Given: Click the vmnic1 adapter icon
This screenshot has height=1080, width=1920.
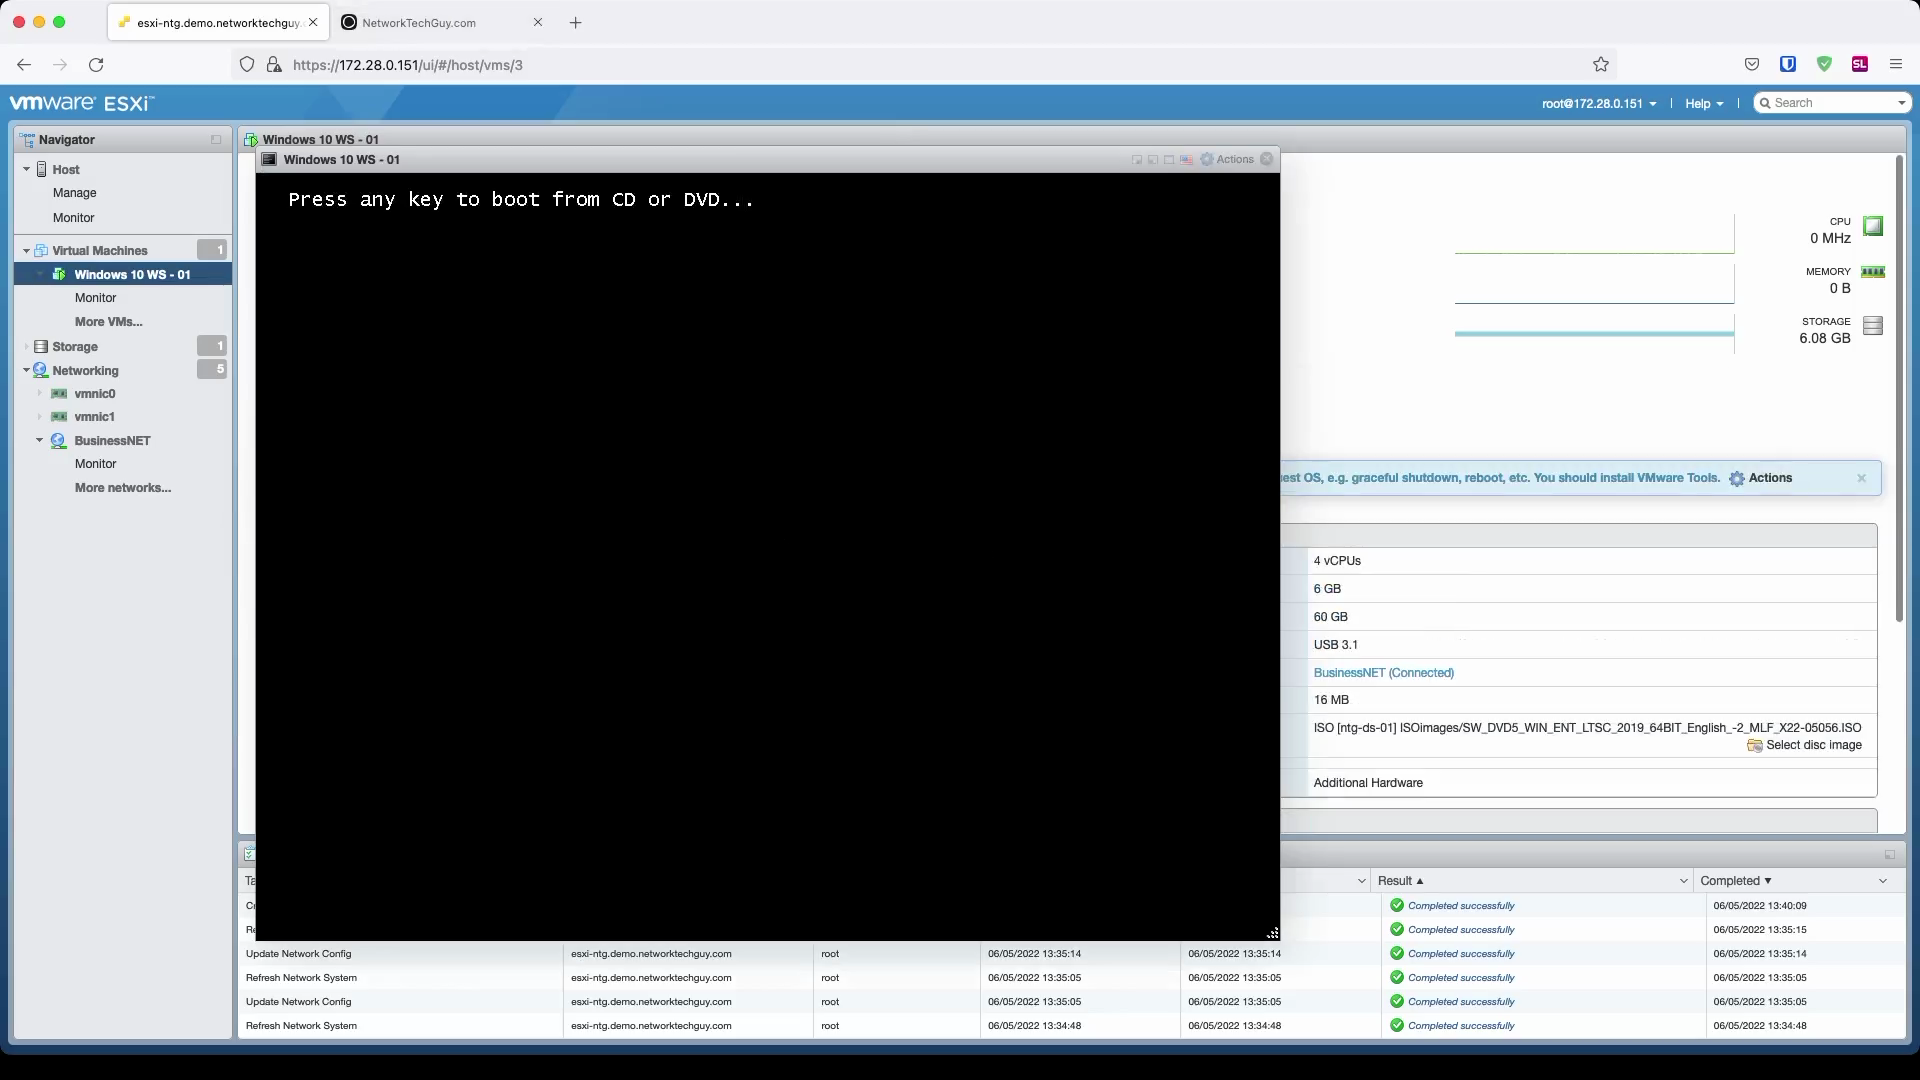Looking at the screenshot, I should [59, 417].
